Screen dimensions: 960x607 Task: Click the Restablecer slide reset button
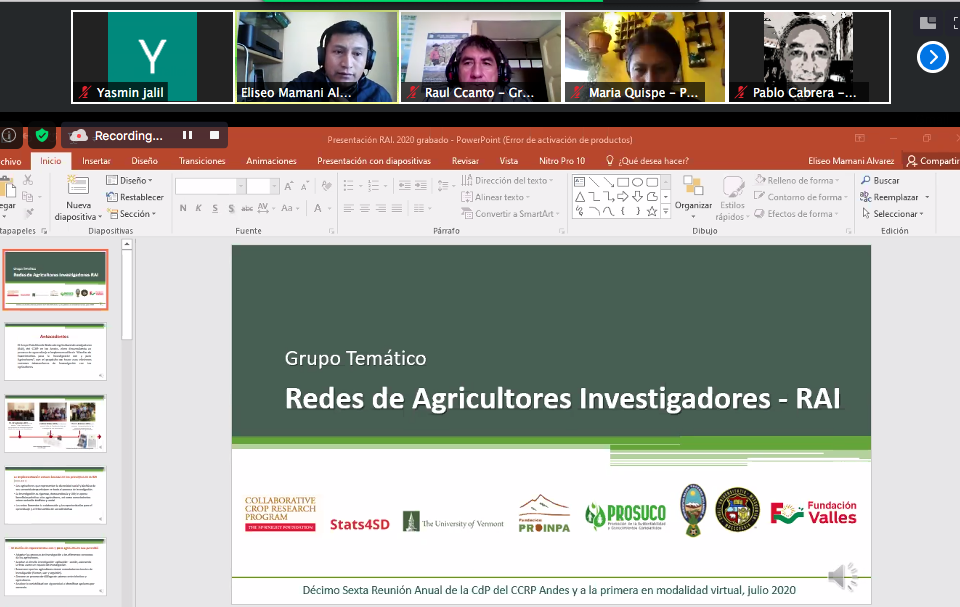(x=135, y=197)
